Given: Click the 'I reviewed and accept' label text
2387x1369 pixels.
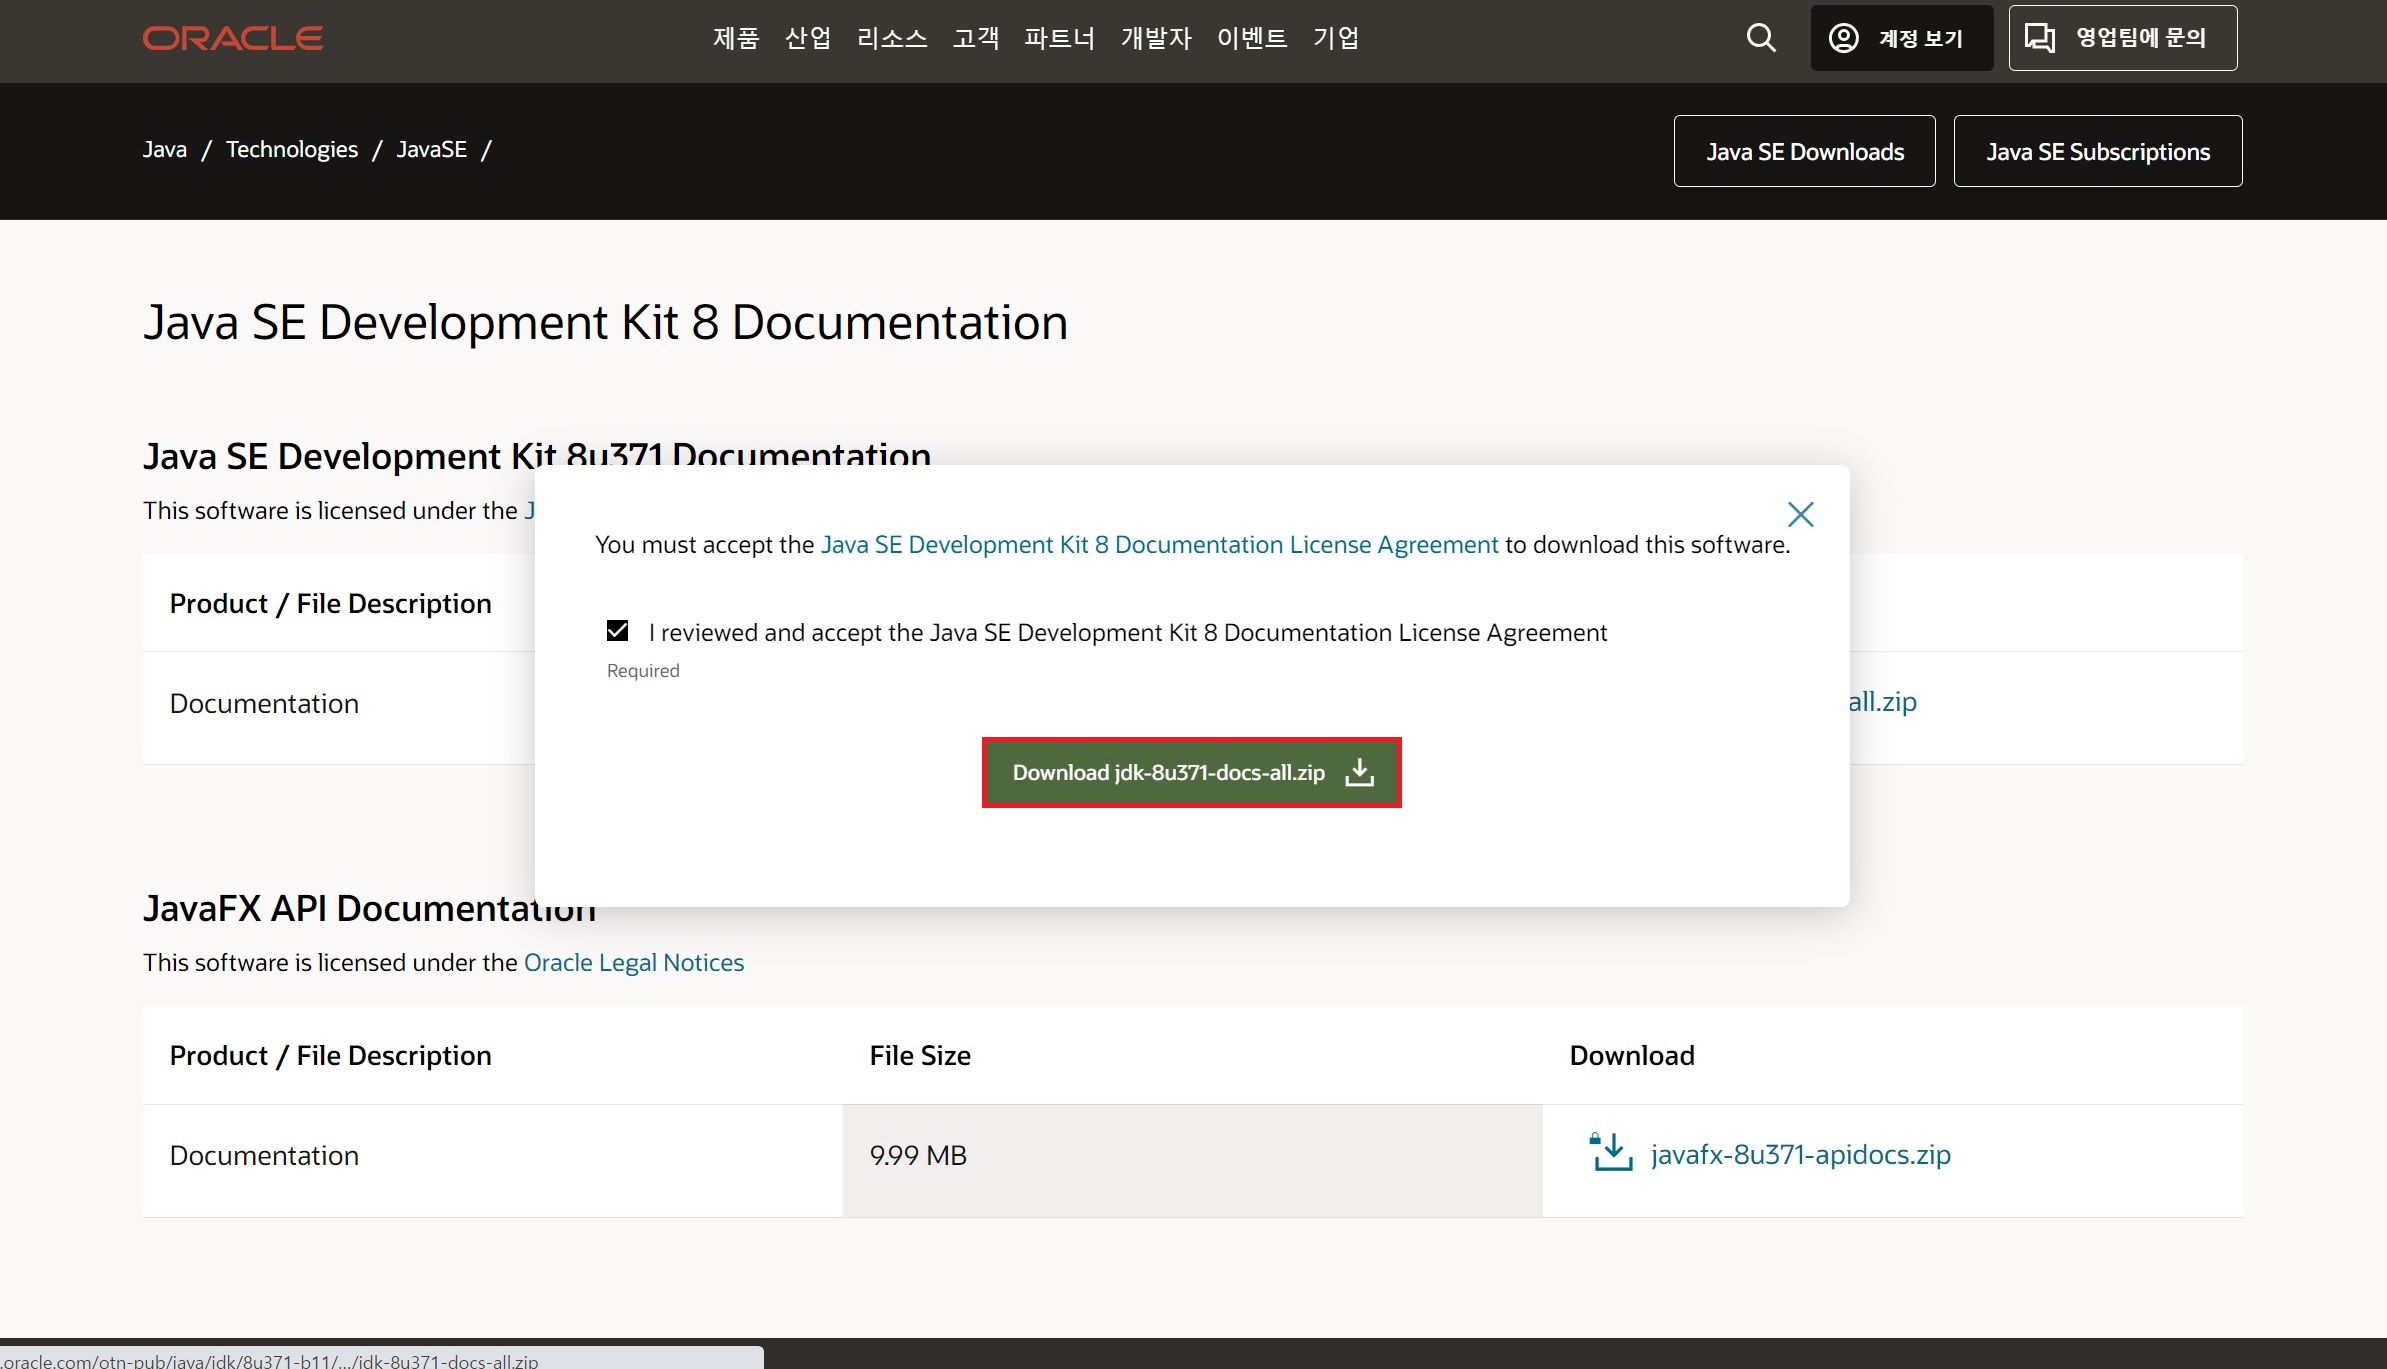Looking at the screenshot, I should point(1127,632).
